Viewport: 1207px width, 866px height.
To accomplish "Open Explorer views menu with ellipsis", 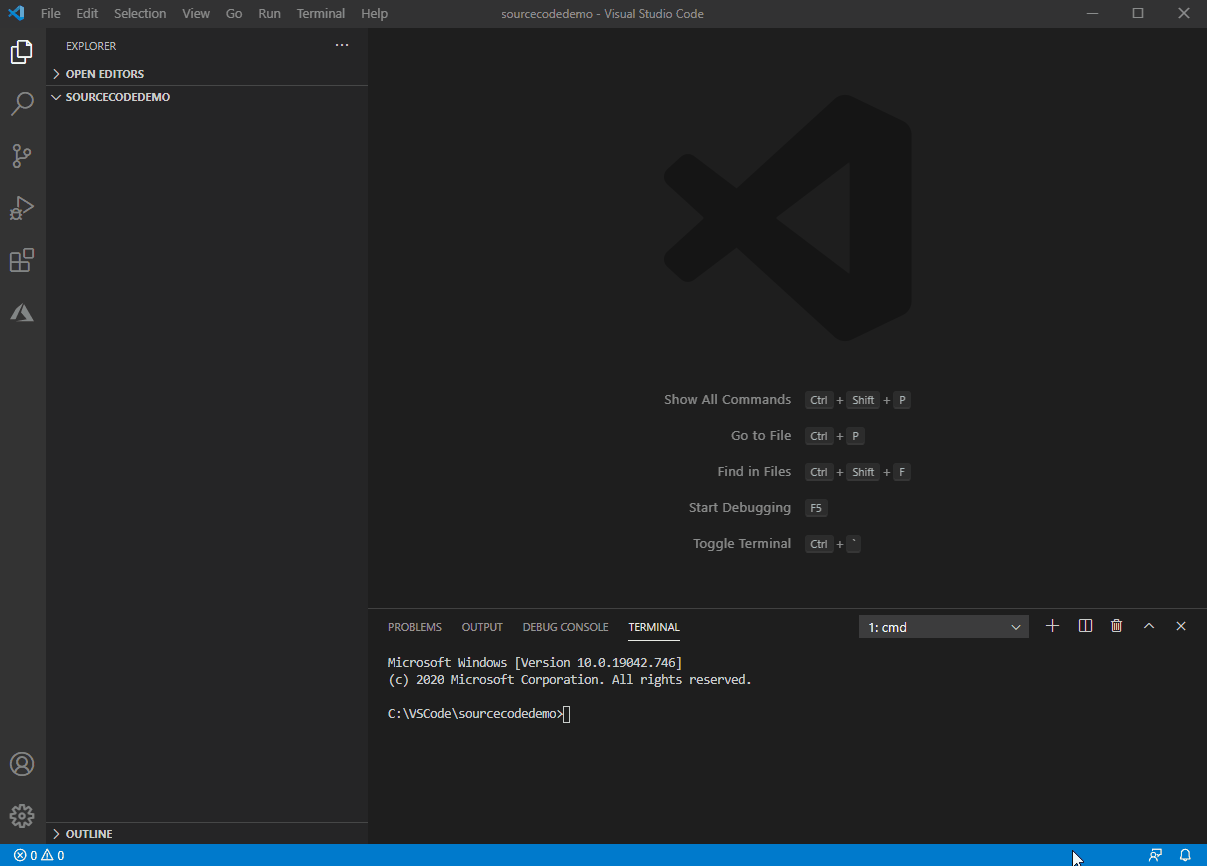I will point(342,45).
